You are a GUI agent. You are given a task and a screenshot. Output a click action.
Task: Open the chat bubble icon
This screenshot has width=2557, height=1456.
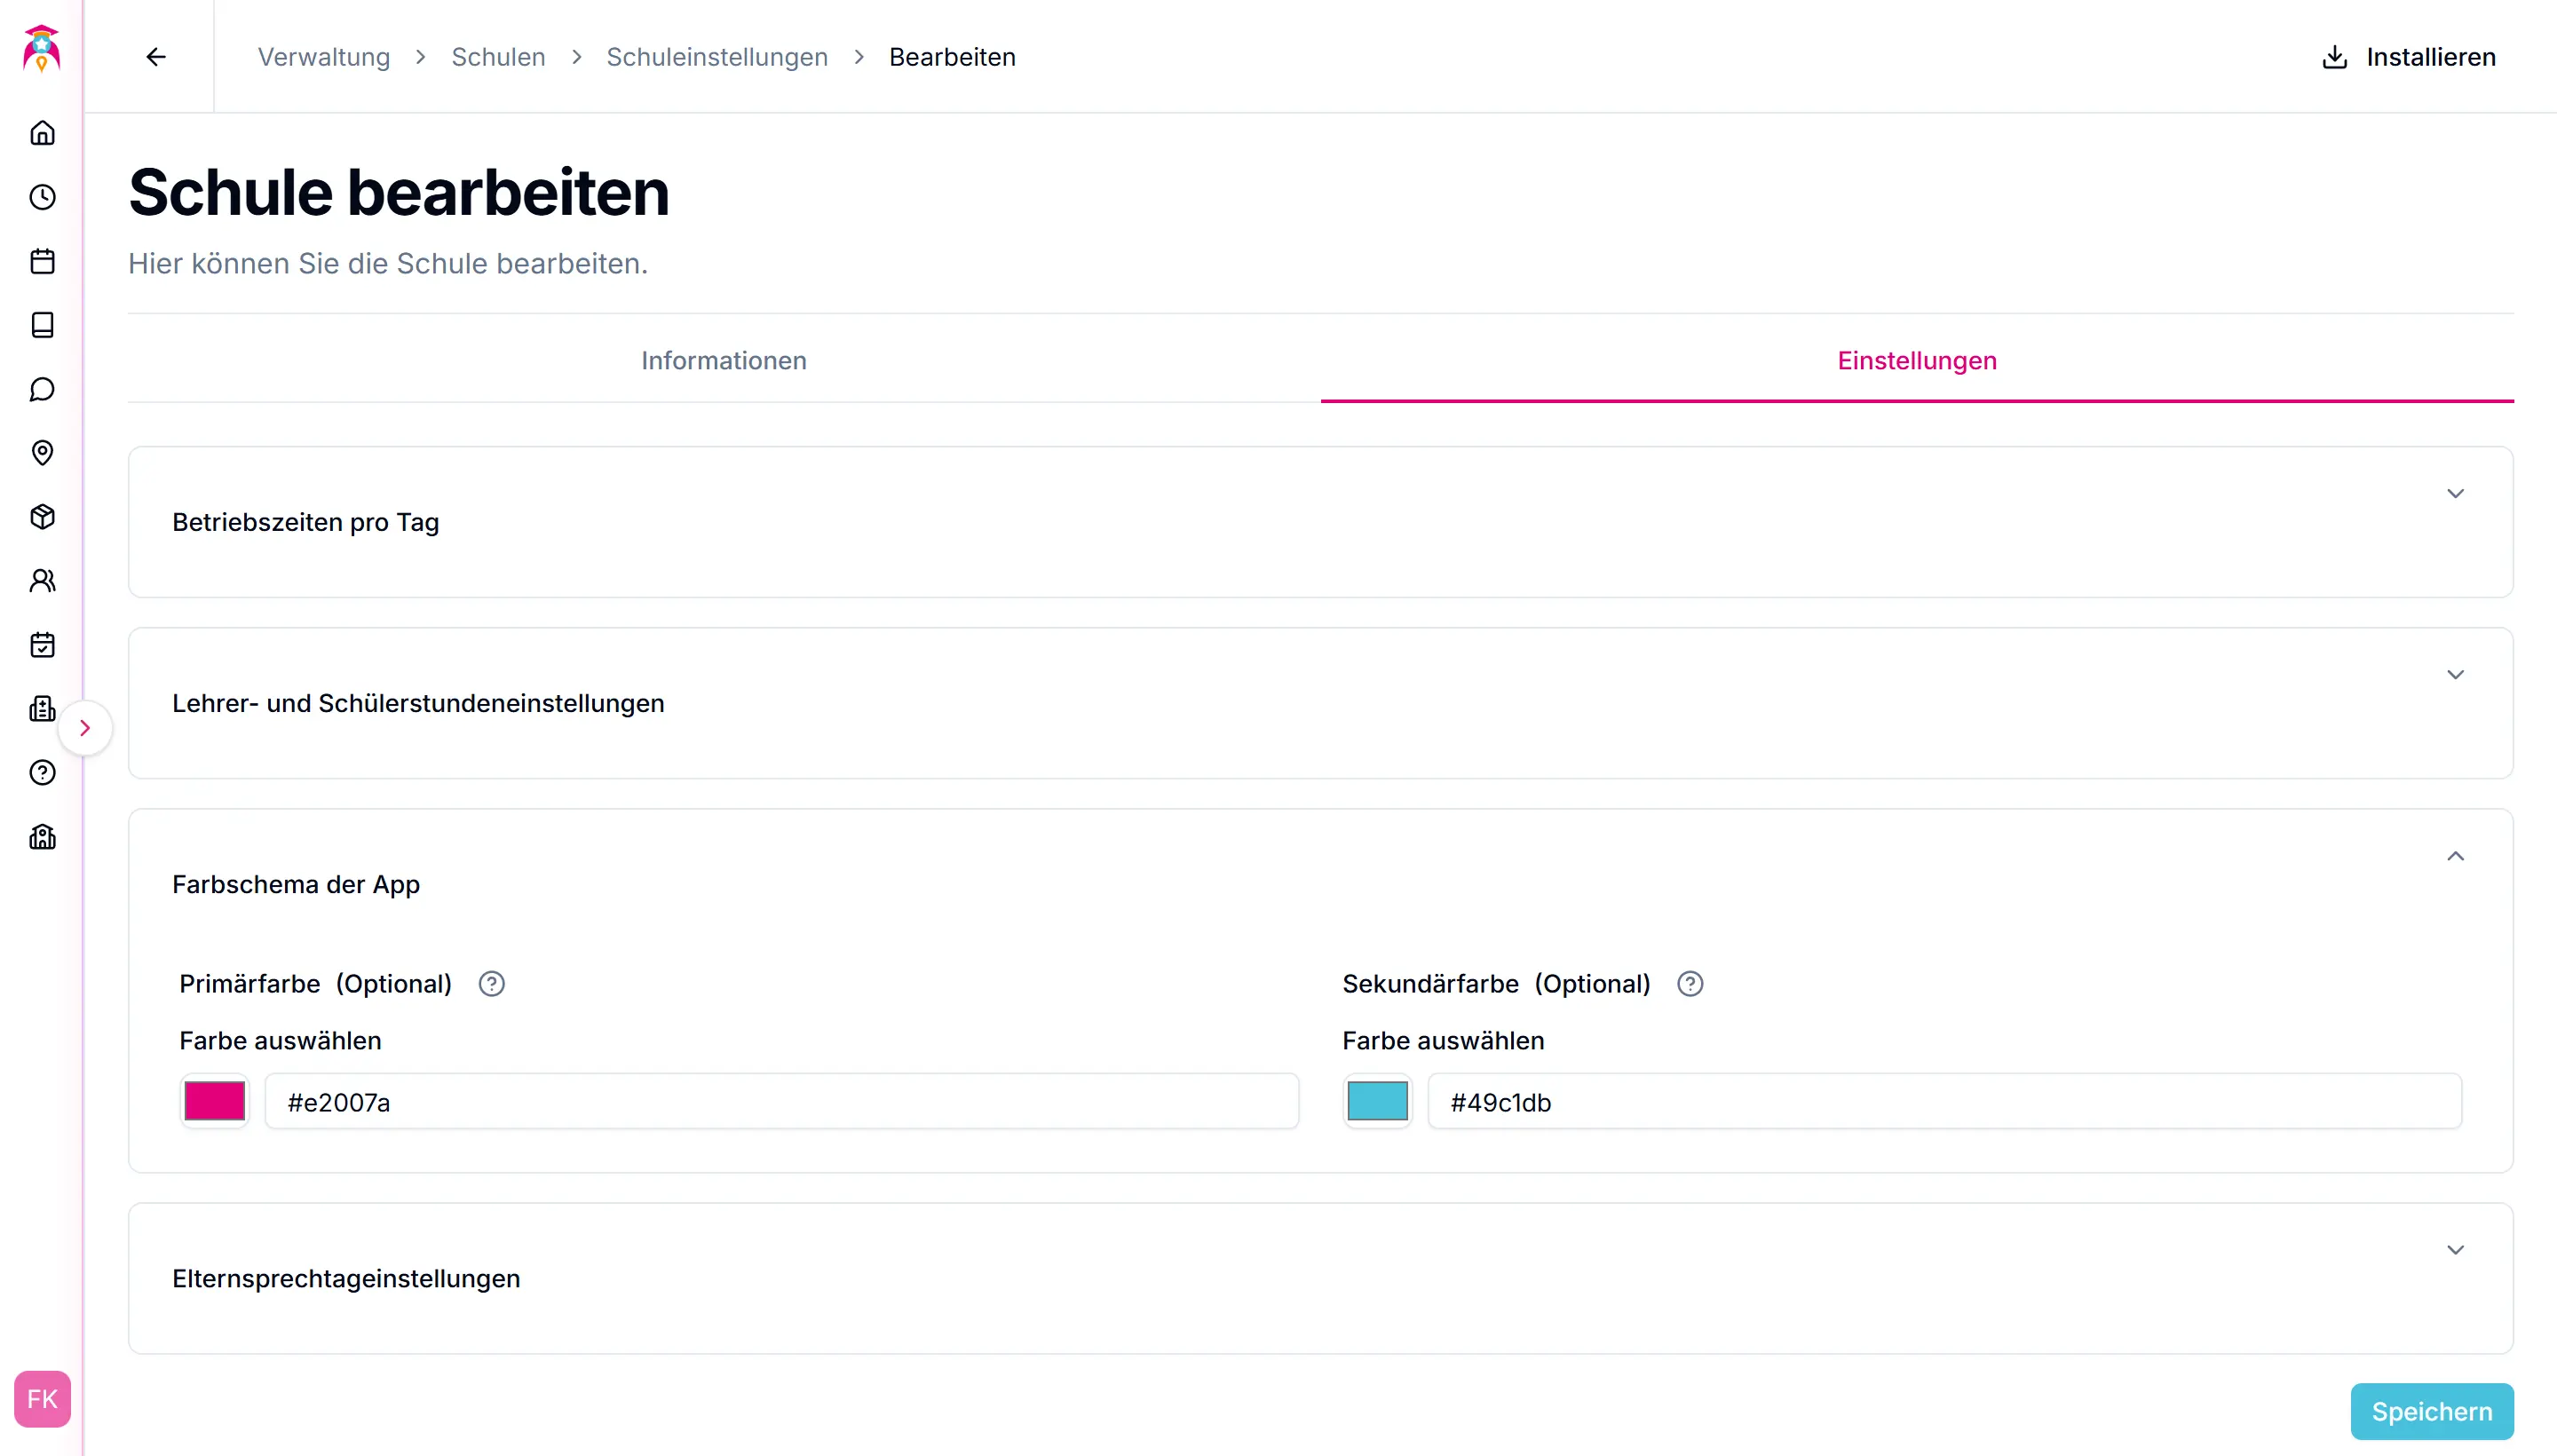[x=42, y=389]
